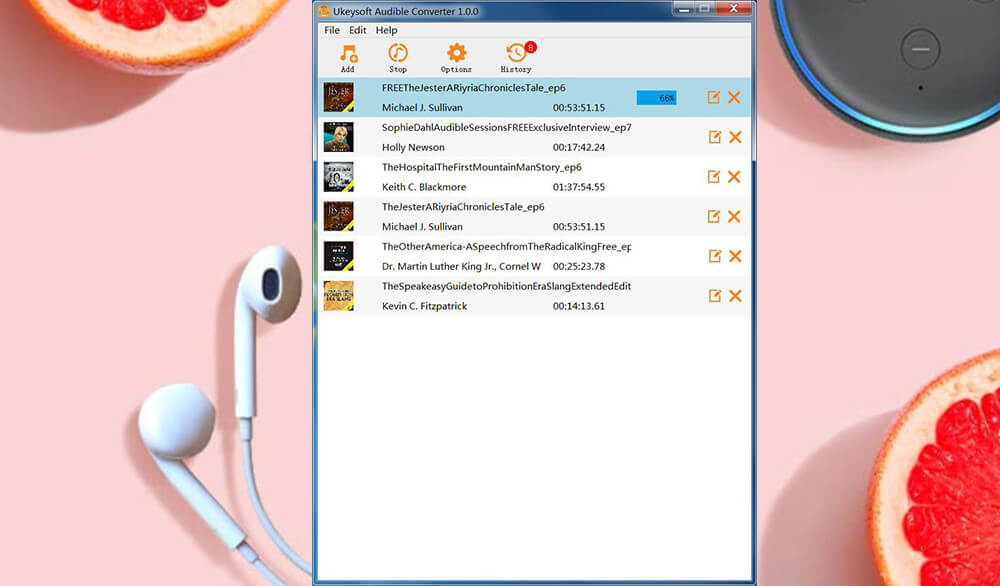
Task: Click title TheOtherAmerica-ASpeechfromTheRadicalKingFree
Action: click(506, 246)
